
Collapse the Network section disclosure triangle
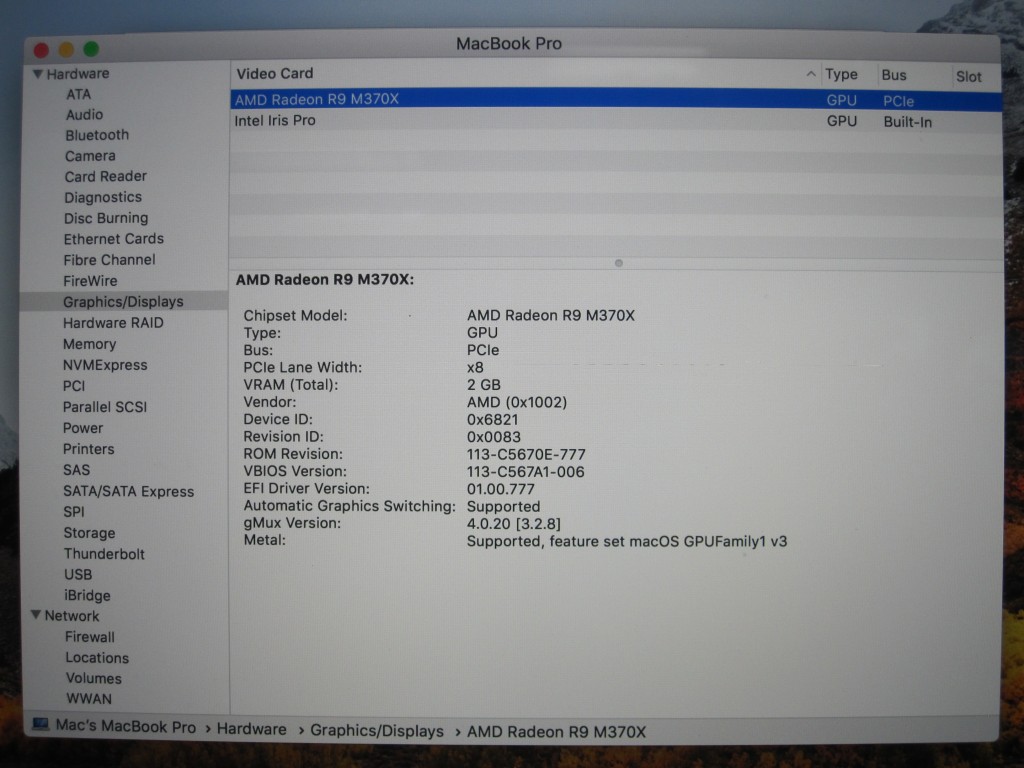click(x=37, y=615)
